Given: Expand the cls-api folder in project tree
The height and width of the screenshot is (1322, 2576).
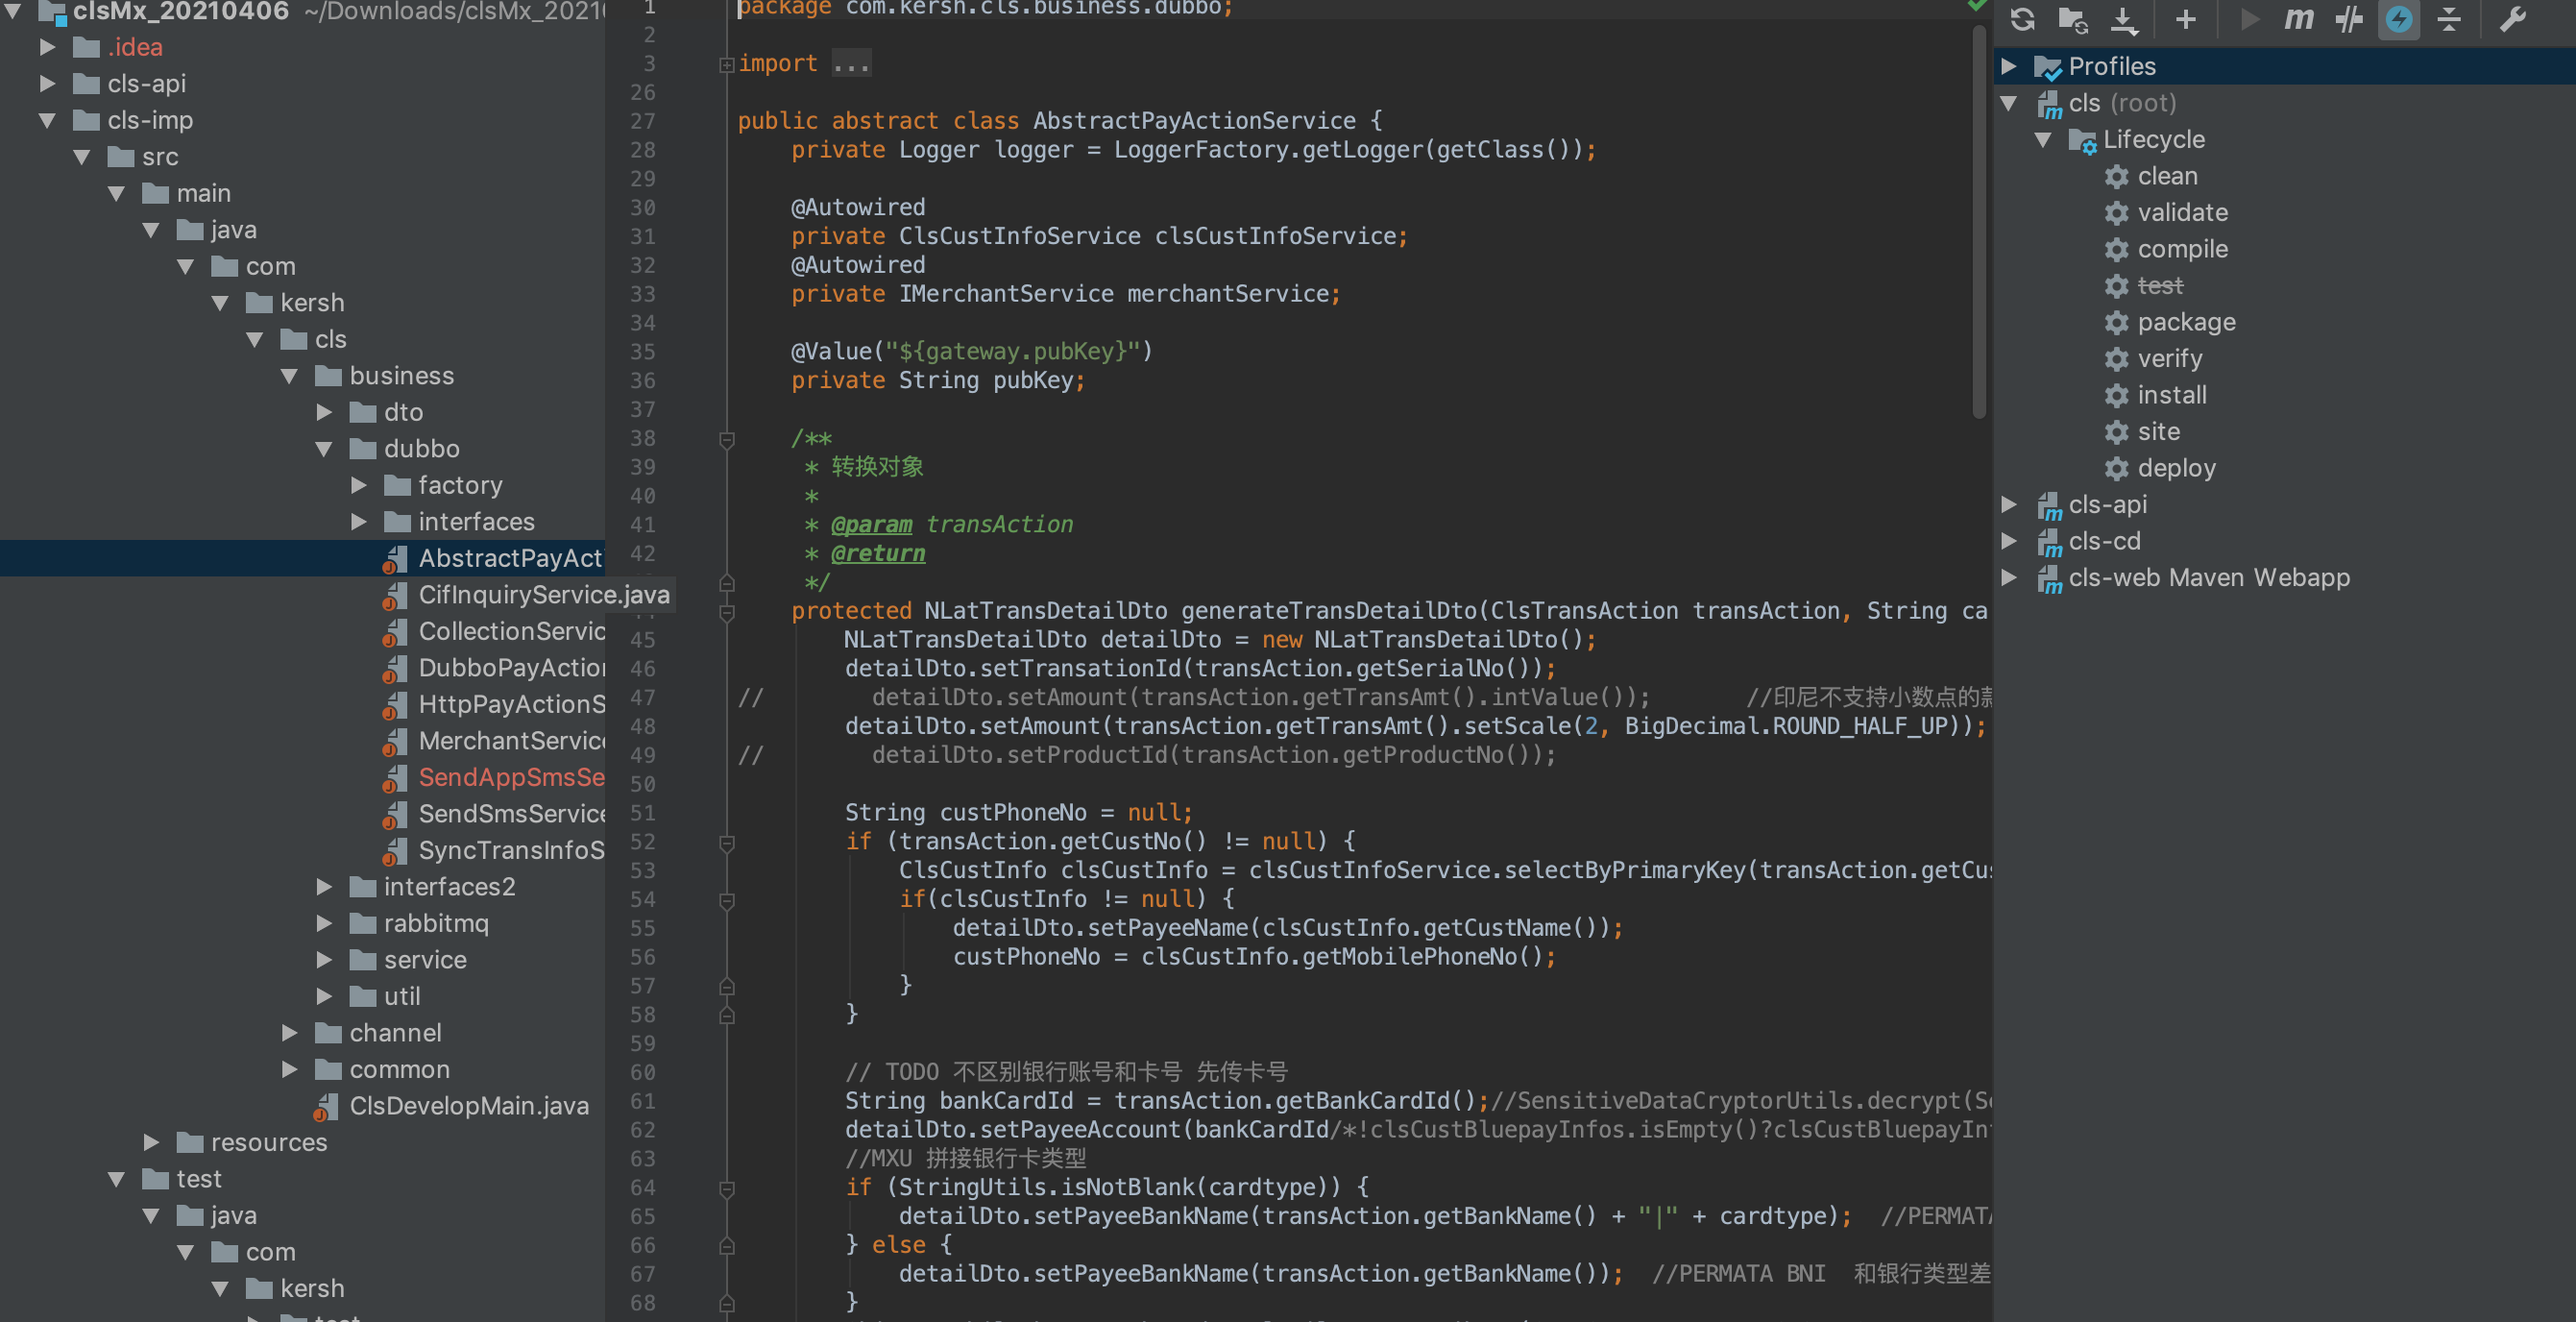Looking at the screenshot, I should (47, 84).
